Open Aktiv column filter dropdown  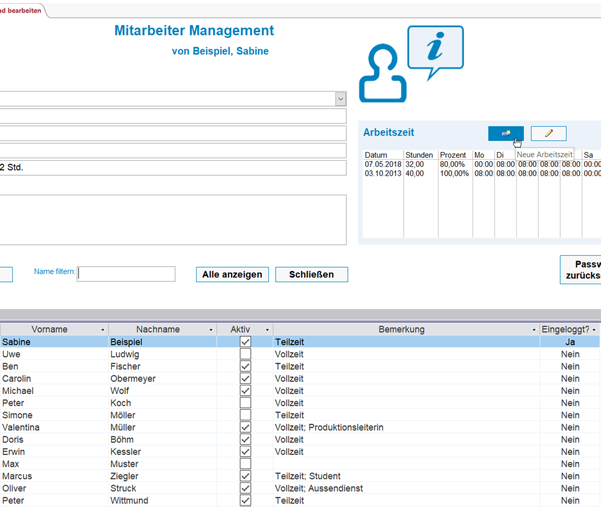tap(267, 330)
